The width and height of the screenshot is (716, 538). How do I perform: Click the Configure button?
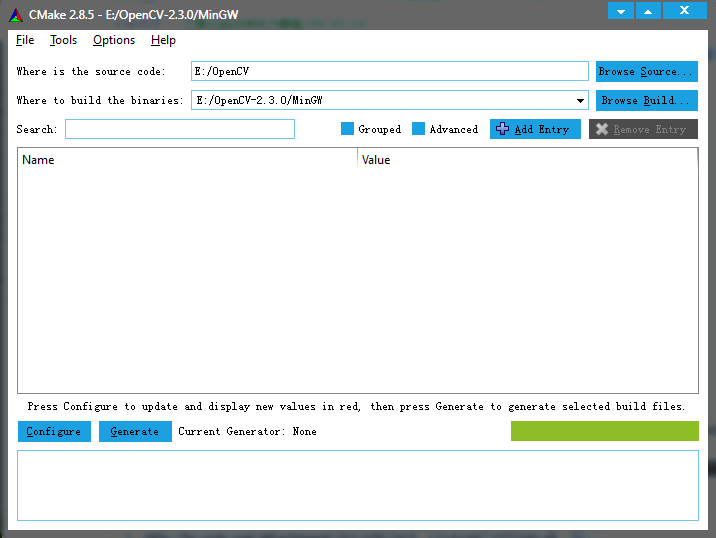pos(54,432)
